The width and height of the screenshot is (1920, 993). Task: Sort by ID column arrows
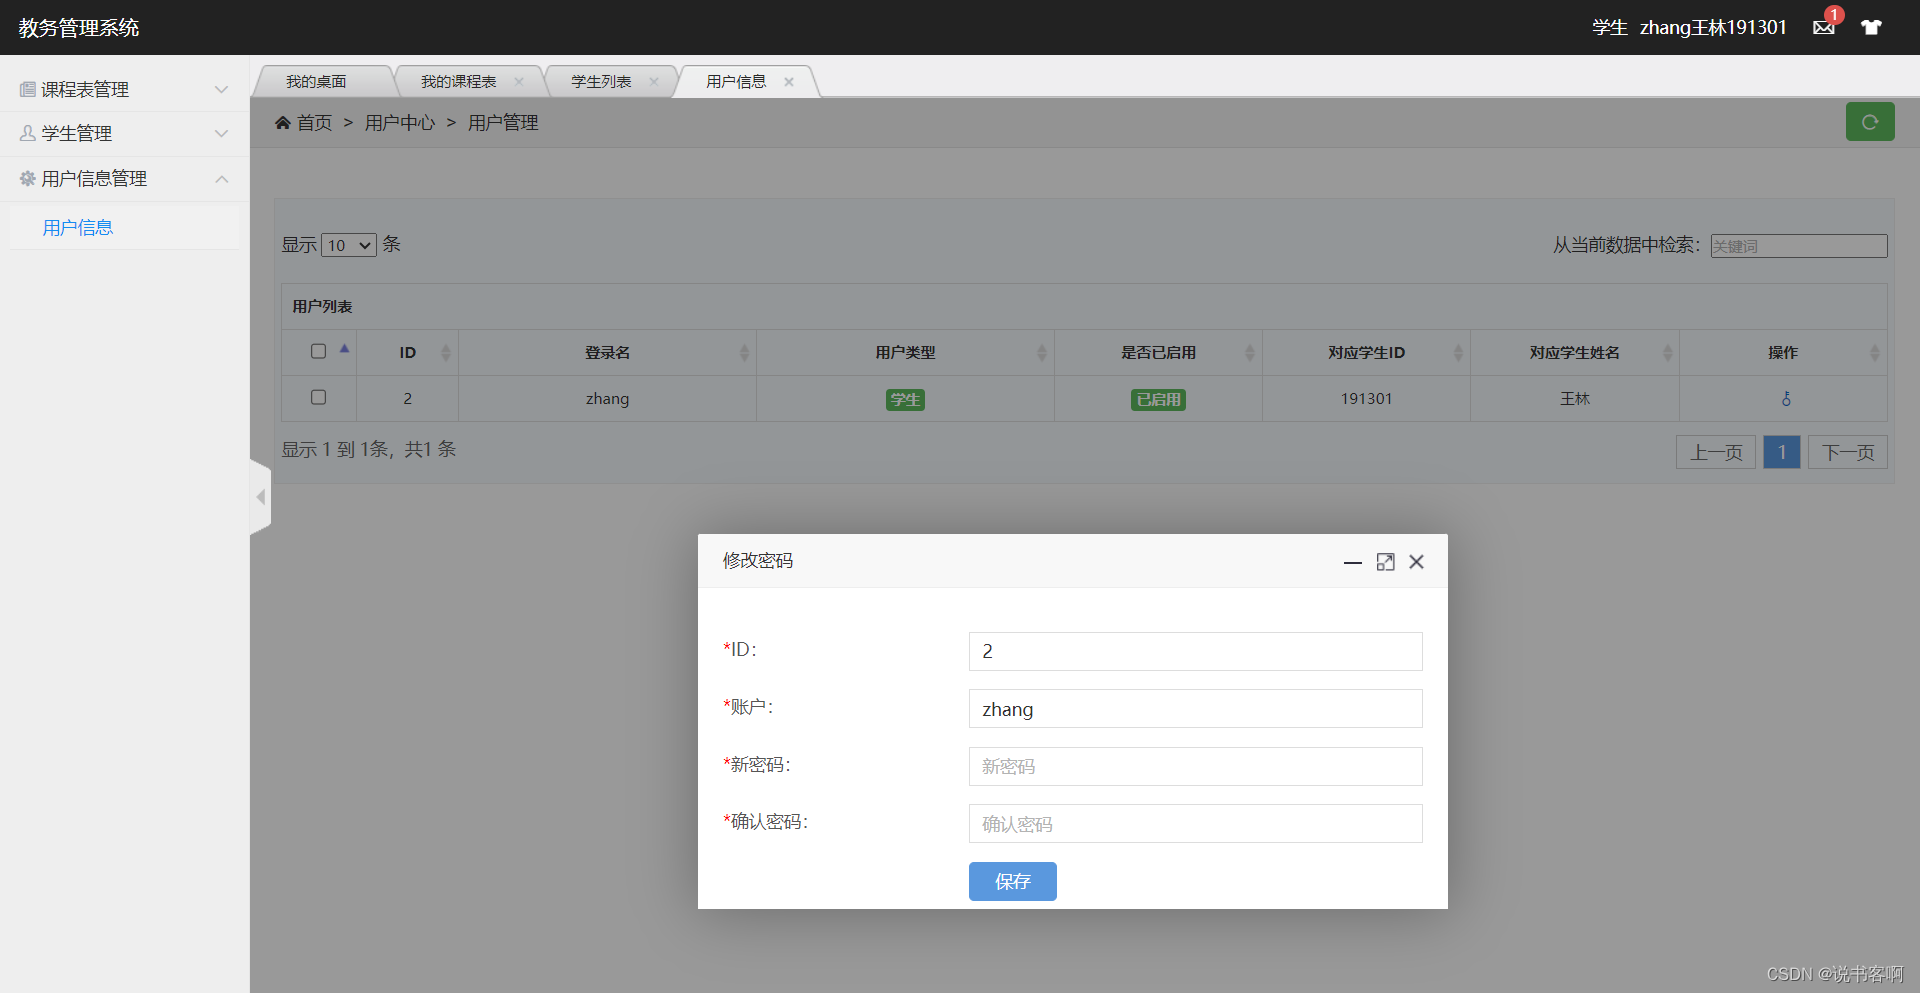point(446,353)
